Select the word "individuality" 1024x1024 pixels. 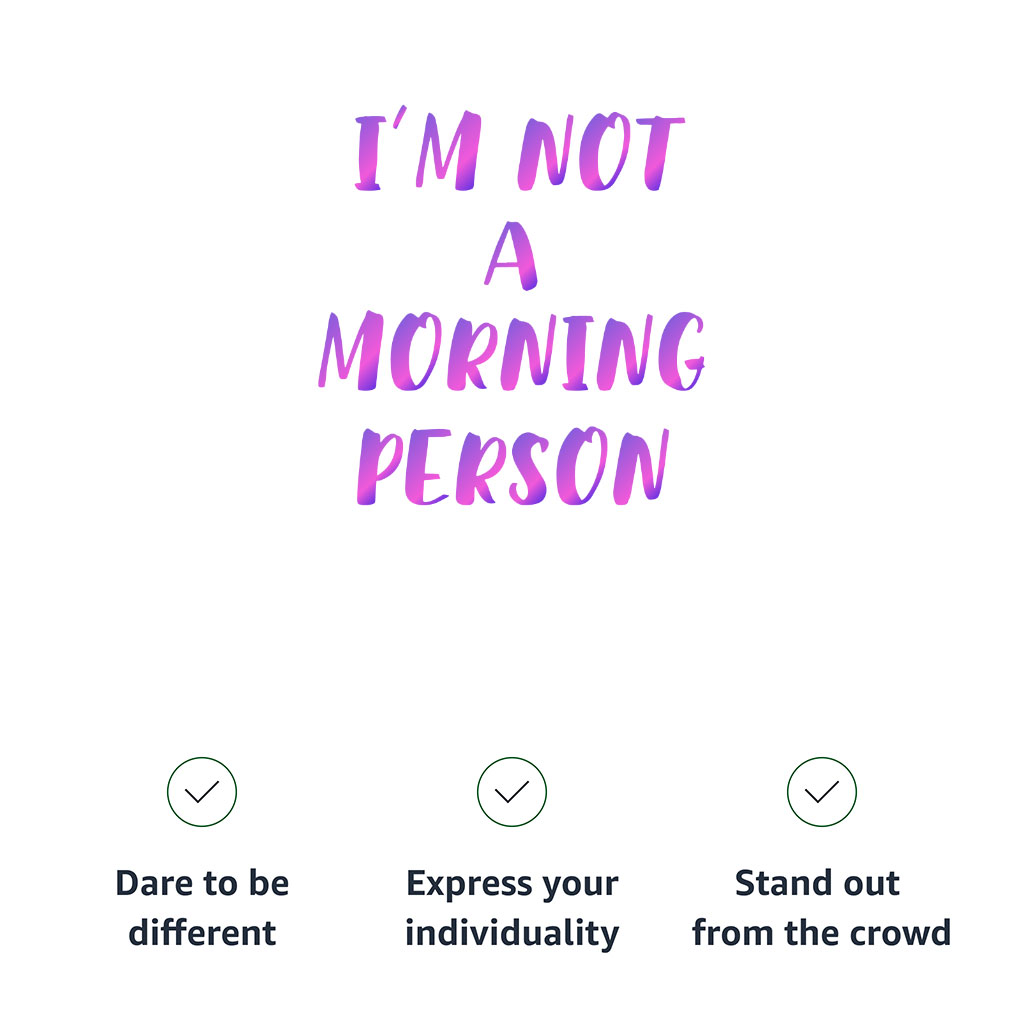[x=512, y=933]
